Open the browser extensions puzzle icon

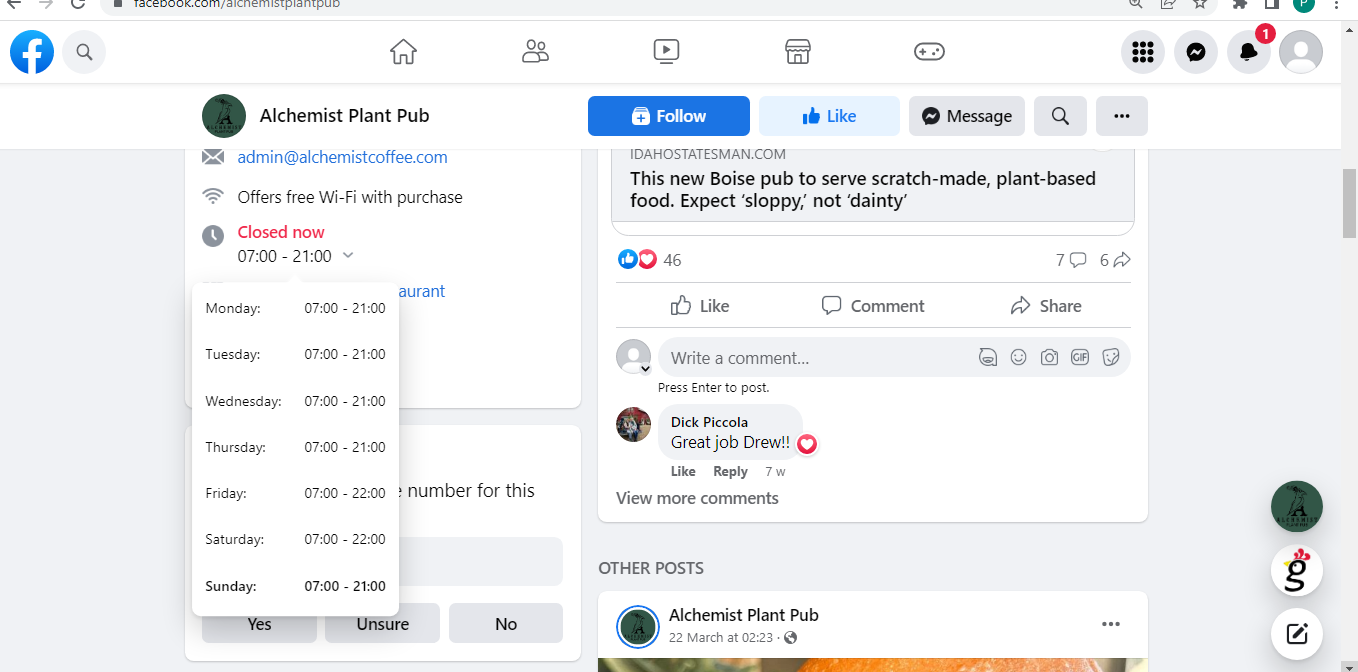tap(1240, 4)
